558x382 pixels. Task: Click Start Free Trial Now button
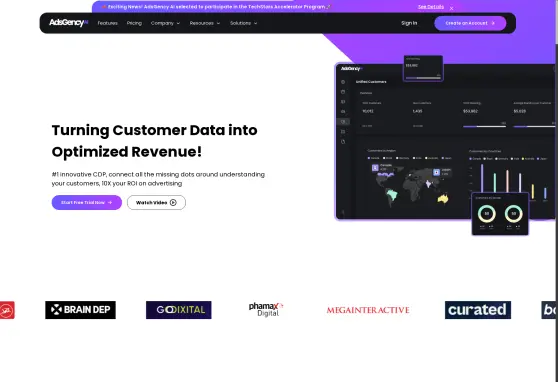pos(87,203)
